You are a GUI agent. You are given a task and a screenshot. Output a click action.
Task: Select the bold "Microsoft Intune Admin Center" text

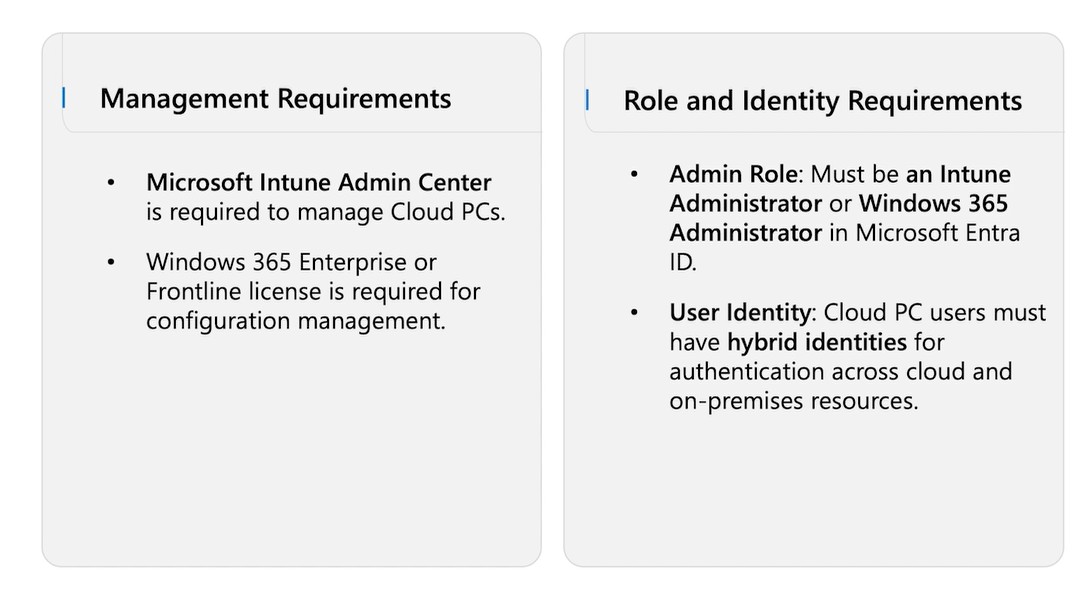click(x=319, y=183)
